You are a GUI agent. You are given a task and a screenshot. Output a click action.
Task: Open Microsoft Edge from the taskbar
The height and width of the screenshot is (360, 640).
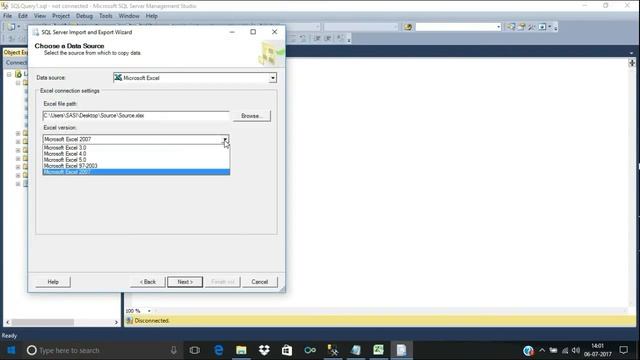(x=219, y=350)
